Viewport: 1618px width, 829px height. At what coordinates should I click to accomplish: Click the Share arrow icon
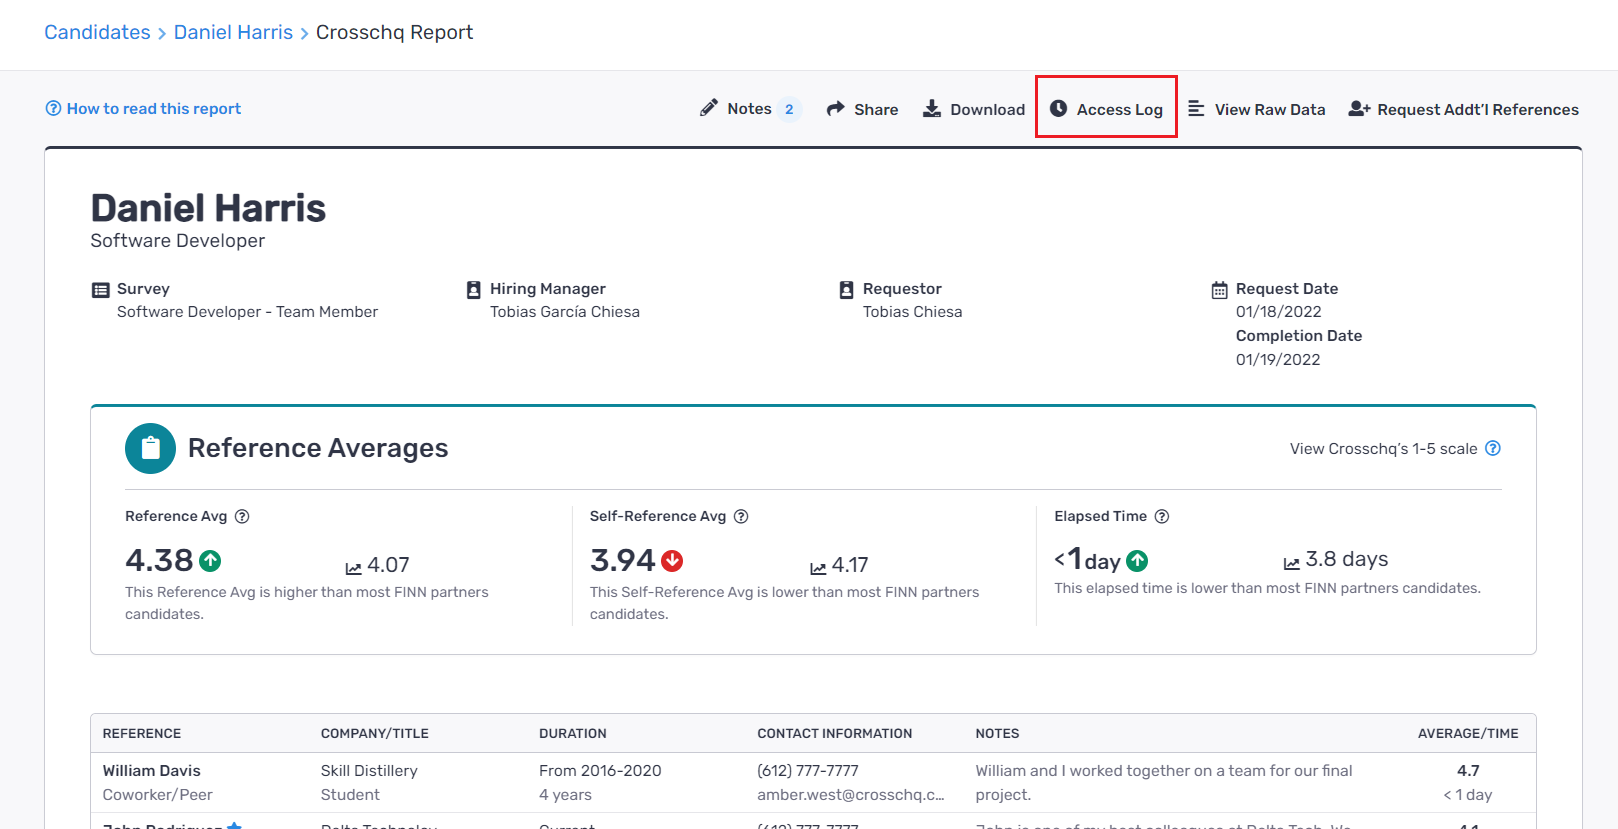(x=836, y=109)
